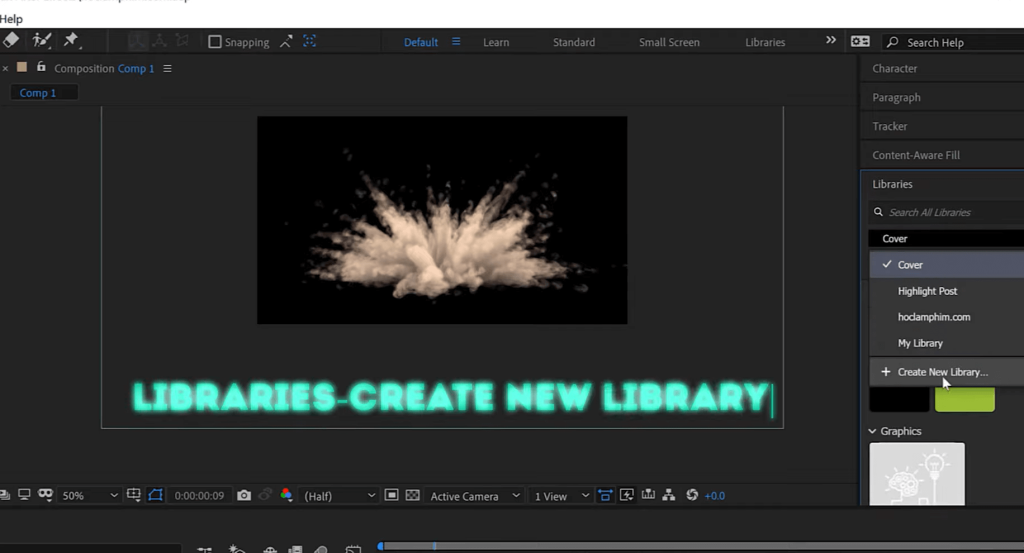The image size is (1024, 553).
Task: Show more workspaces overflow arrows
Action: [x=831, y=40]
